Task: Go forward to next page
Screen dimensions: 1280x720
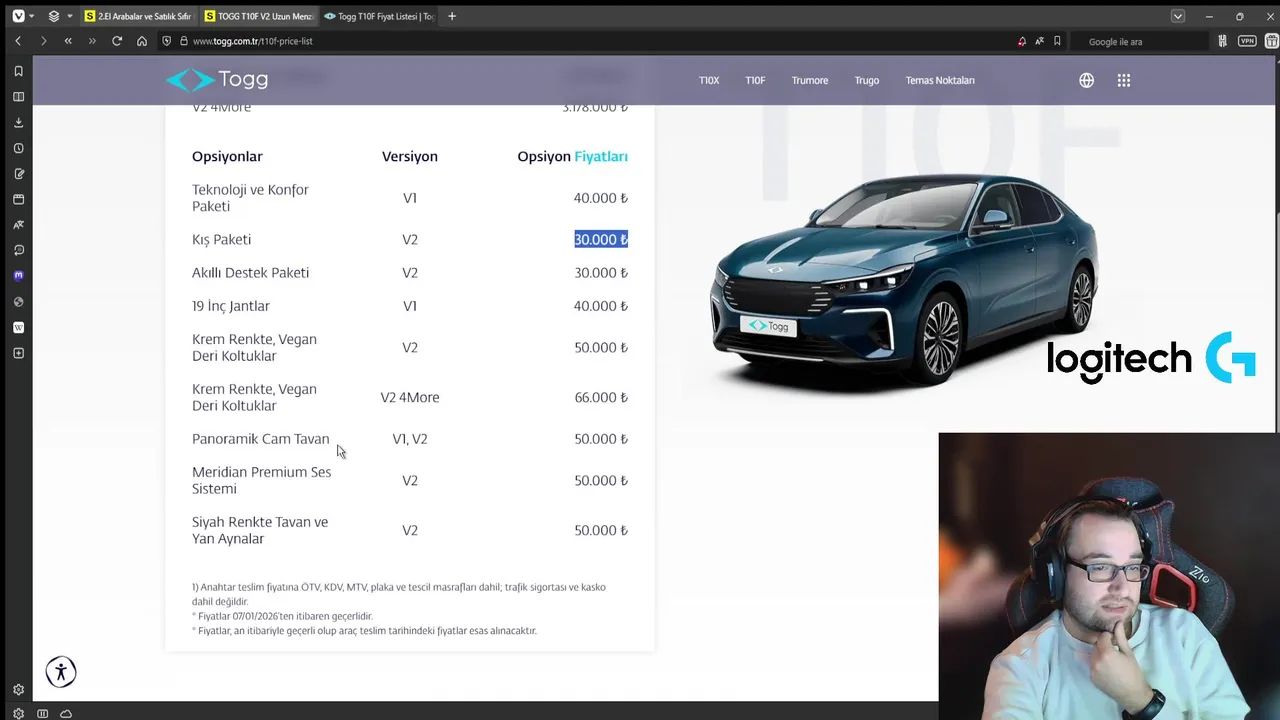Action: 43,41
